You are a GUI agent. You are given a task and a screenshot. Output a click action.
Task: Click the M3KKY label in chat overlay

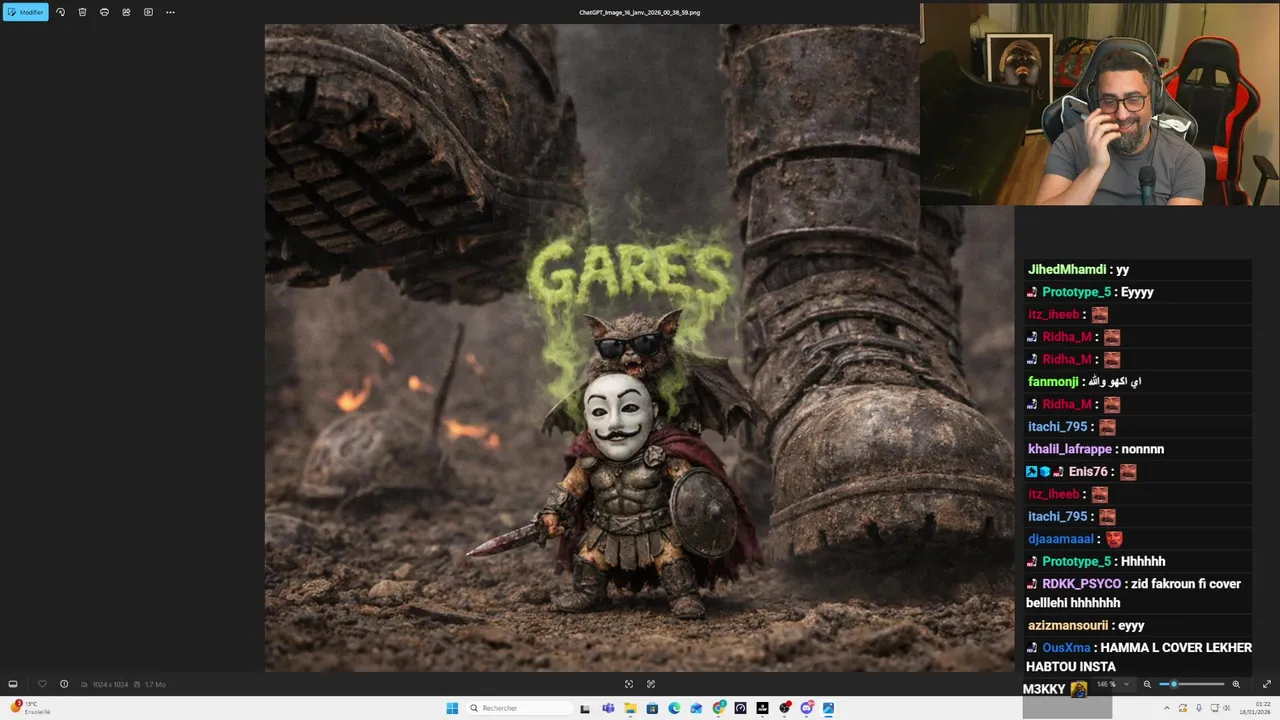tap(1044, 689)
